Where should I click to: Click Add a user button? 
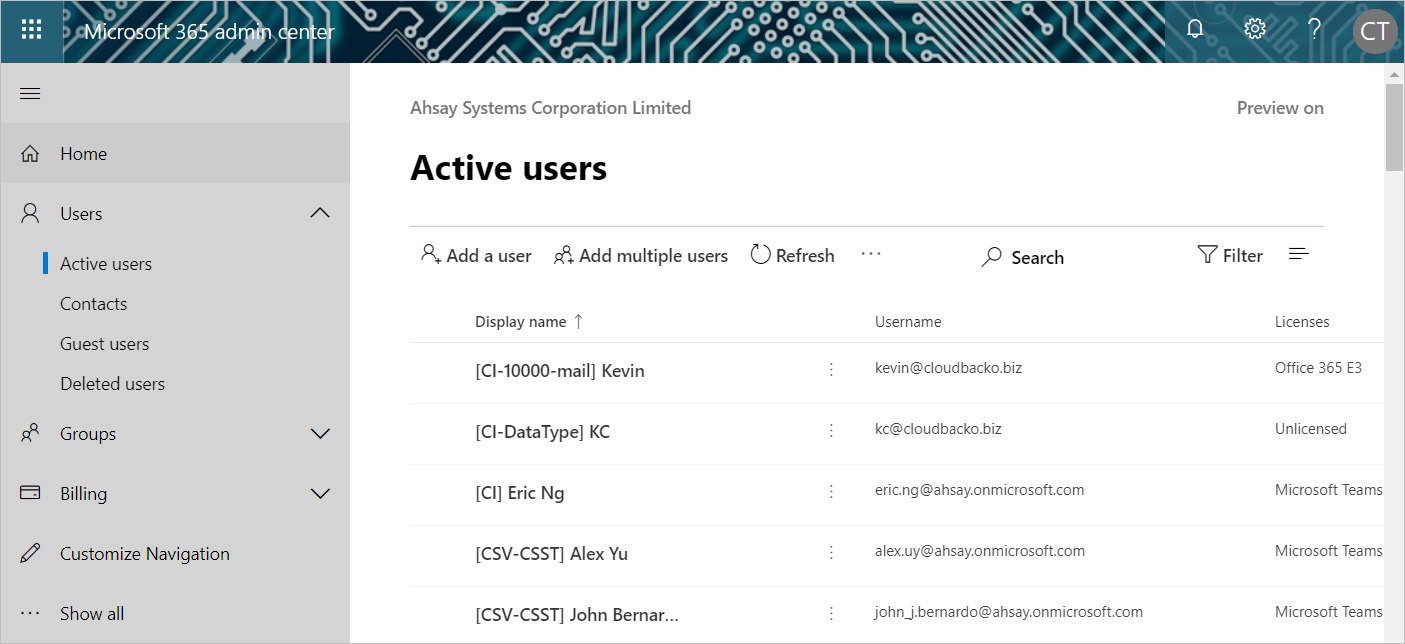coord(476,256)
